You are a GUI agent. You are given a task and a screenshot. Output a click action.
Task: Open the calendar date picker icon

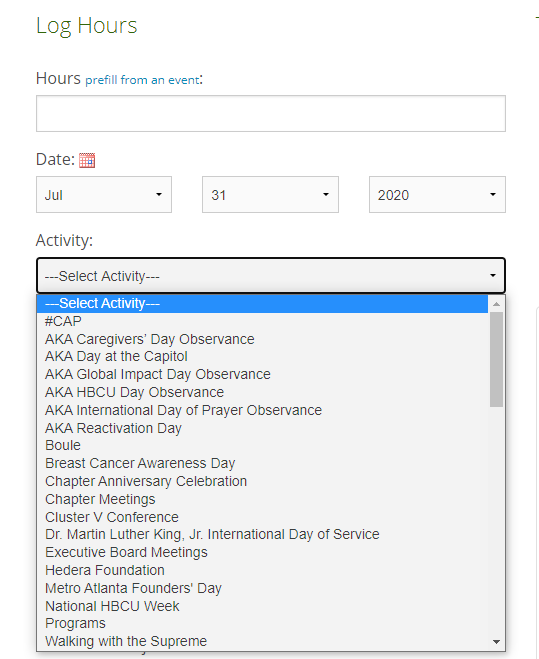87,160
